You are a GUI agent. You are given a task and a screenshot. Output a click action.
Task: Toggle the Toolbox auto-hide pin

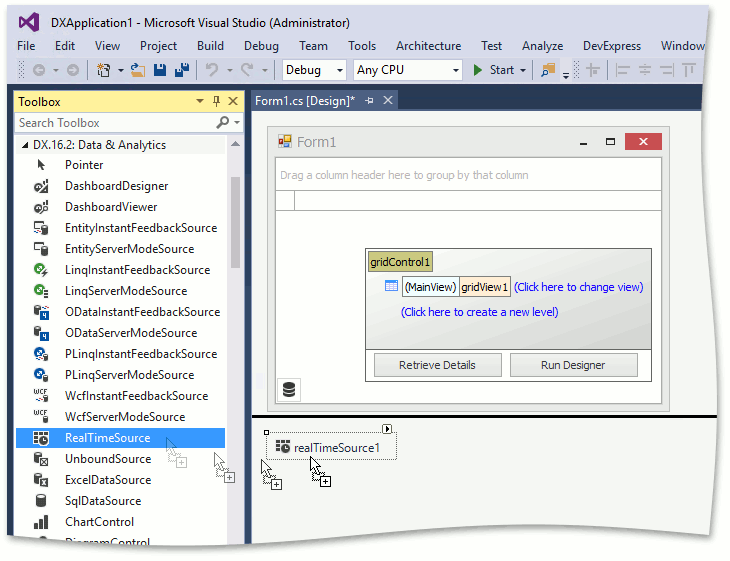point(216,101)
